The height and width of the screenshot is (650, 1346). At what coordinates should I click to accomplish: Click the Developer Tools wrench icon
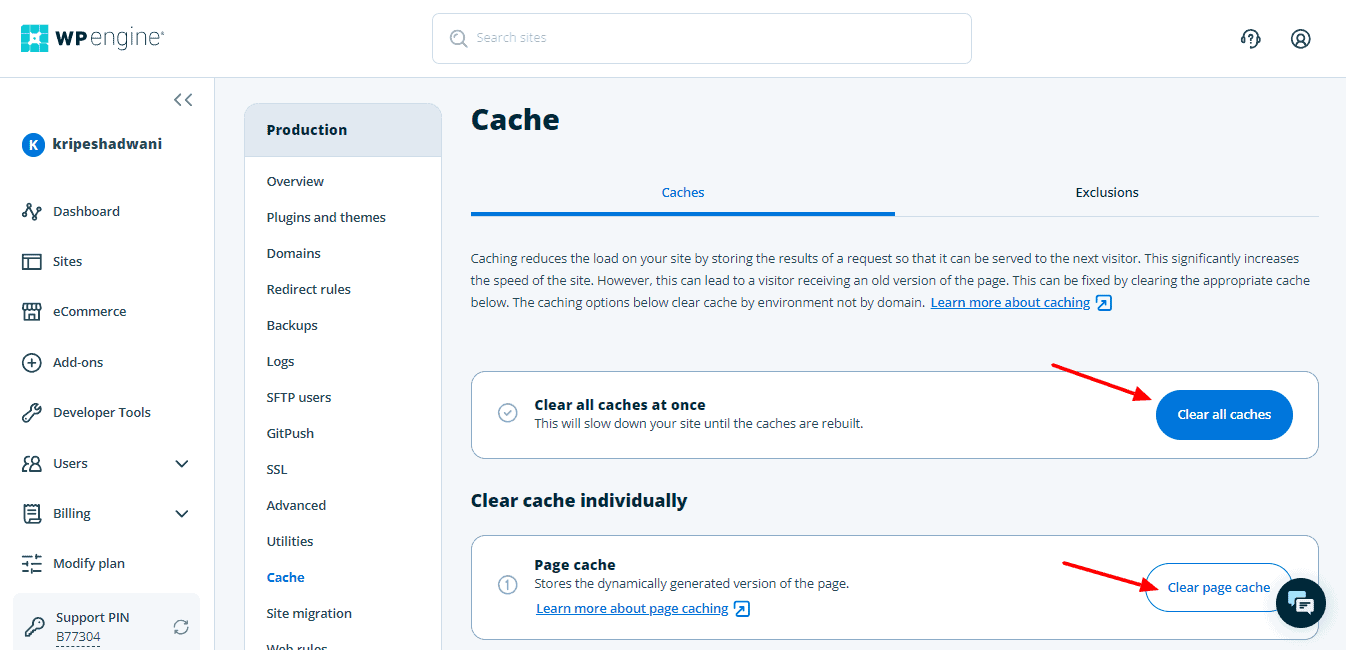tap(32, 412)
